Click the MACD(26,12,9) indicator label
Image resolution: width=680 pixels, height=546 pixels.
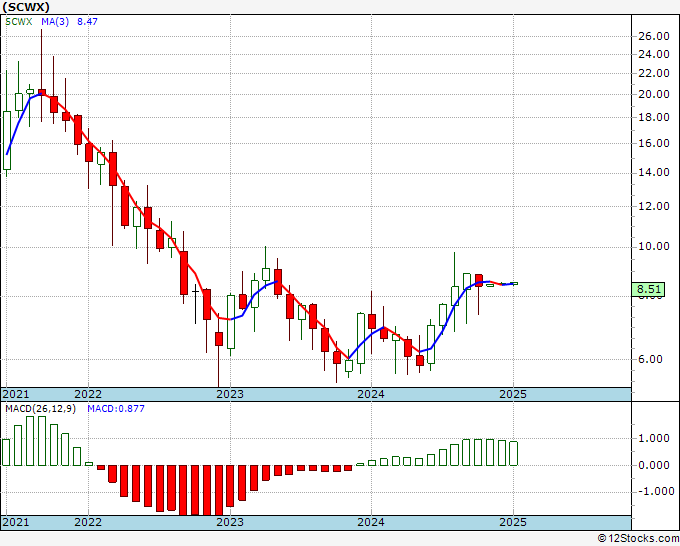[40, 409]
